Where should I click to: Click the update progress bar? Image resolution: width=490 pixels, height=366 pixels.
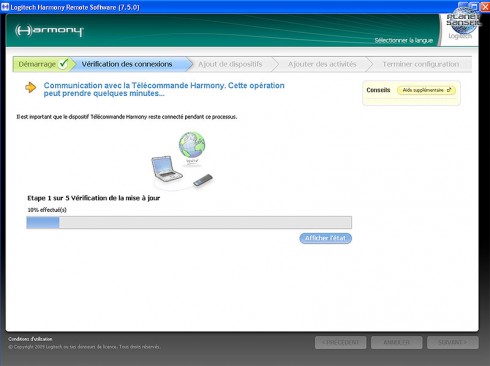(x=189, y=222)
